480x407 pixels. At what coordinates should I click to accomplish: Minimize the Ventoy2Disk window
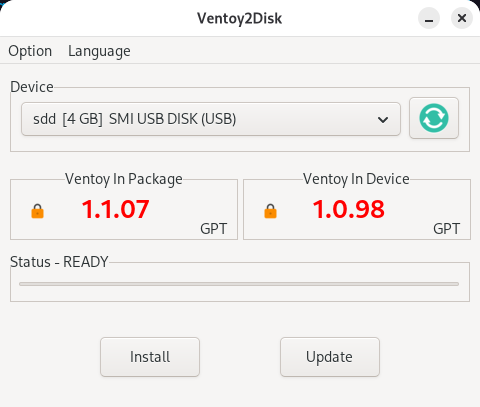429,18
